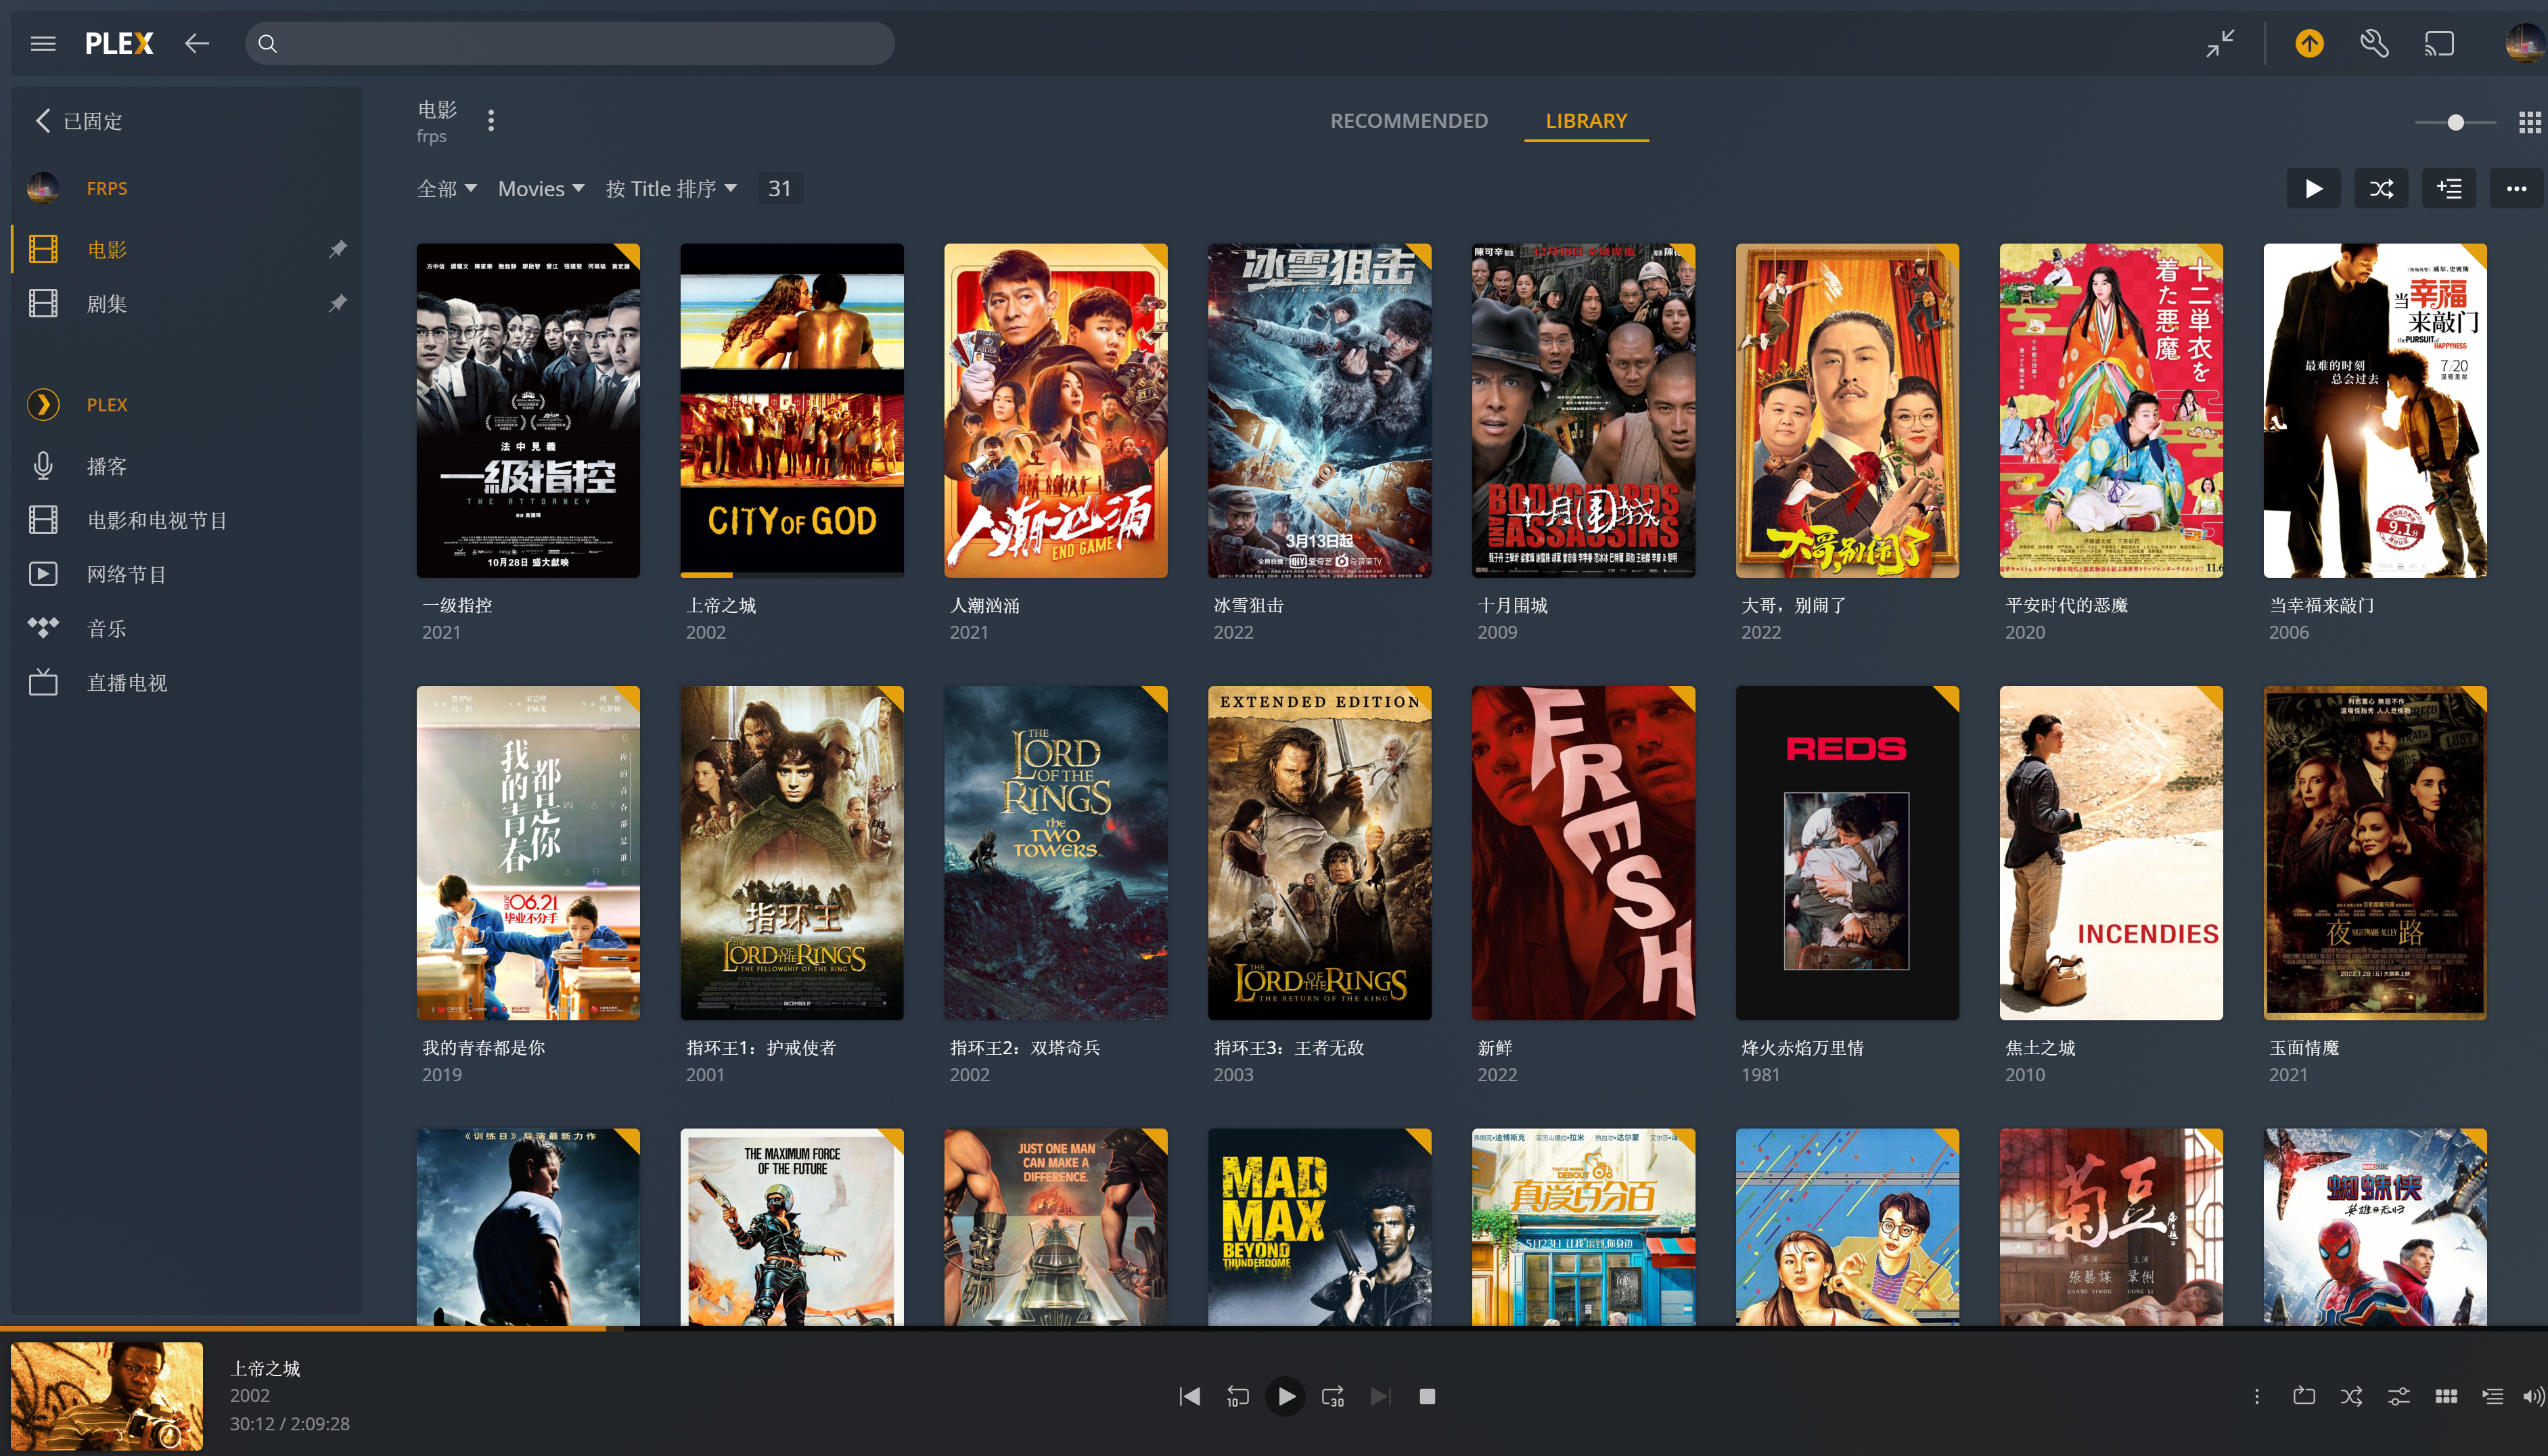Click the minimize player arrows icon
This screenshot has height=1456, width=2548.
(x=2220, y=43)
